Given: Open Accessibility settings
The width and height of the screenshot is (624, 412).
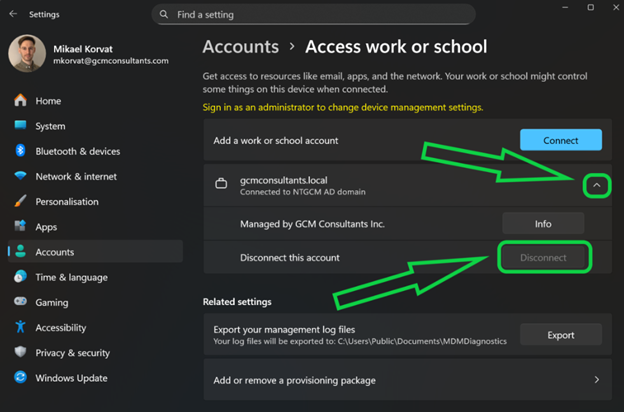Looking at the screenshot, I should (95, 328).
